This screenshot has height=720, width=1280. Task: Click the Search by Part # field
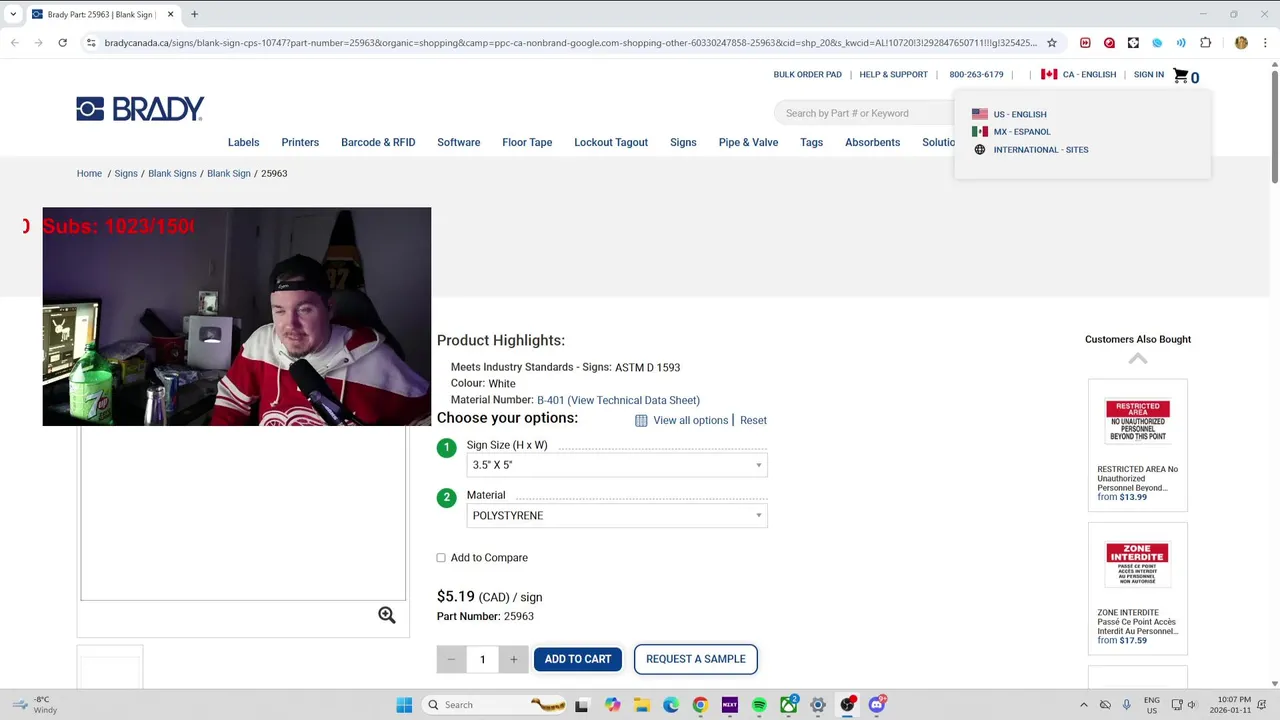865,113
